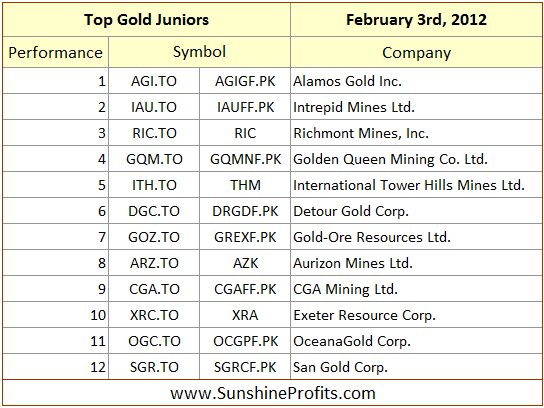Click the IAUFF.PK symbol cell
The image size is (544, 408).
(x=245, y=107)
